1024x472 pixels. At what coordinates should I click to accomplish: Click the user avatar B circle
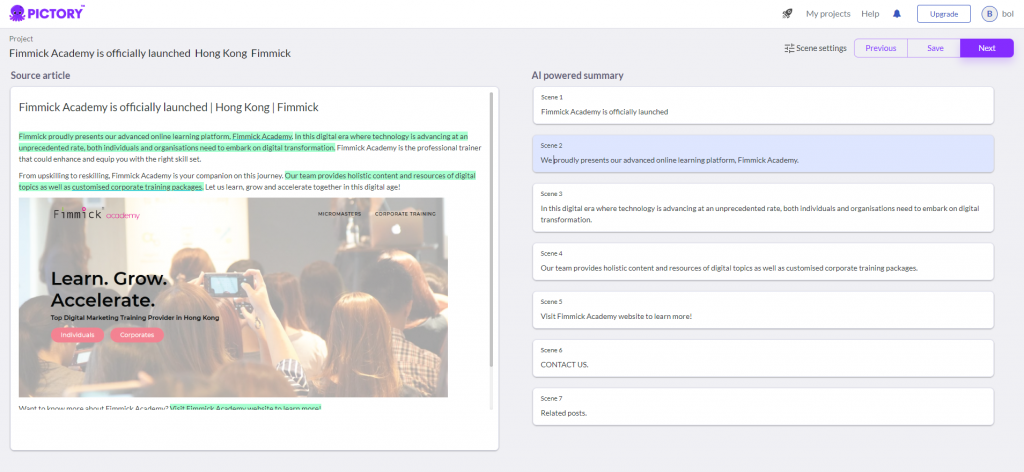coord(989,14)
